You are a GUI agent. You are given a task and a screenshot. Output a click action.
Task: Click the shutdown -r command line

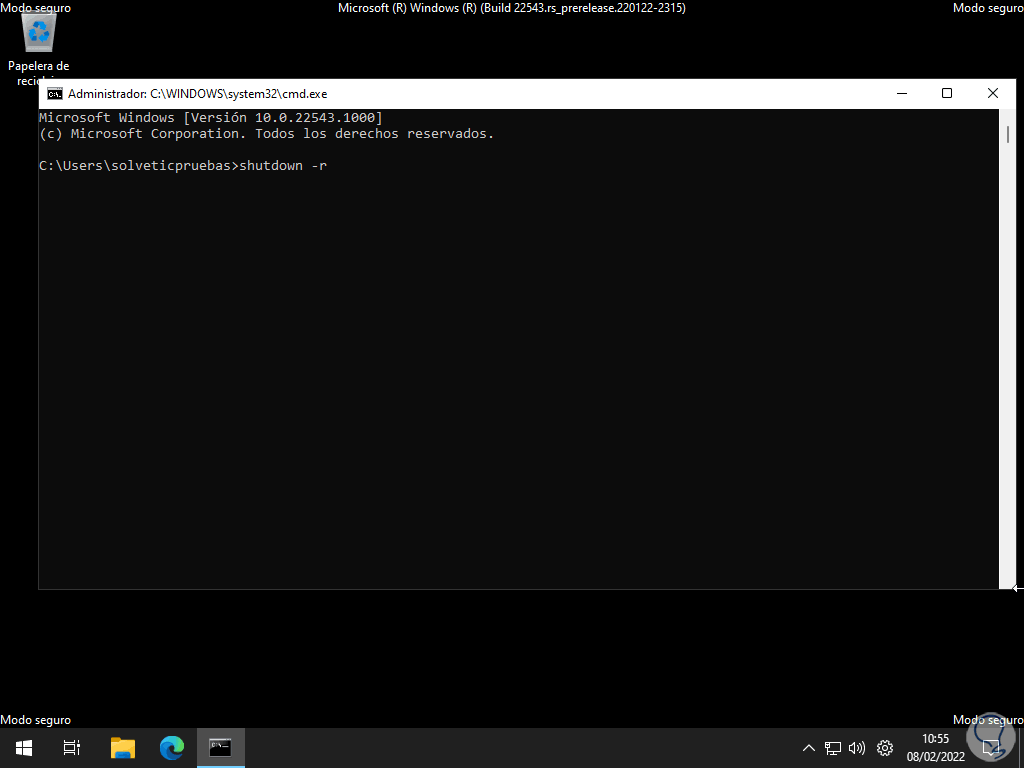pos(183,166)
